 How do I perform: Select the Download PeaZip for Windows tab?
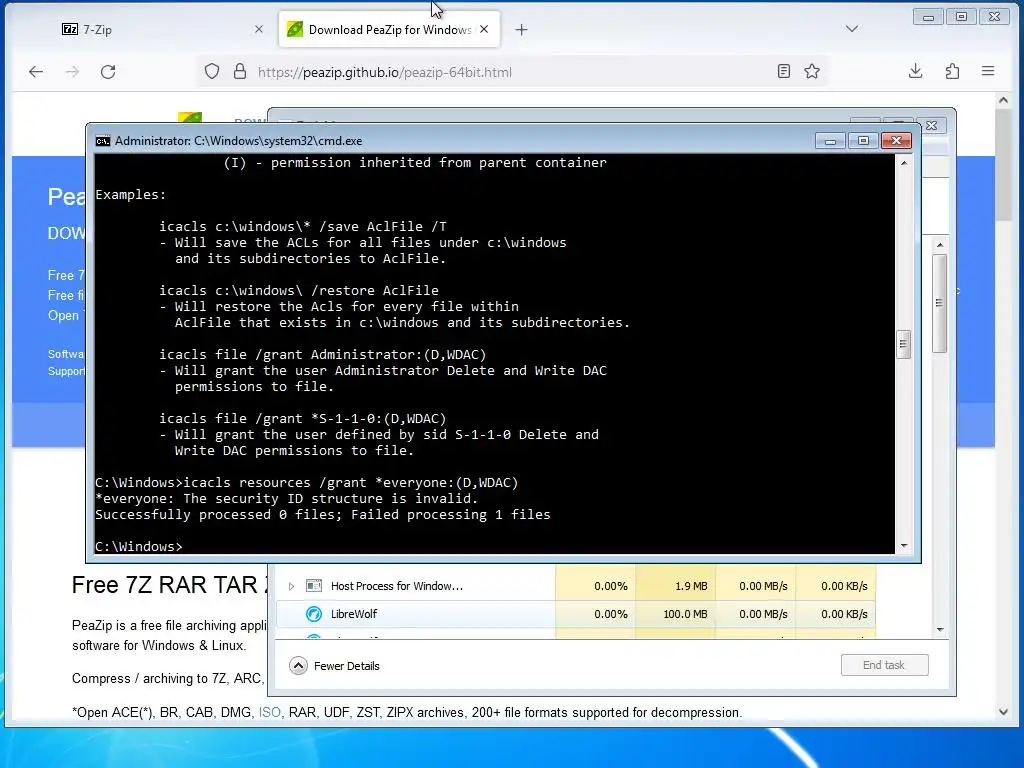389,29
